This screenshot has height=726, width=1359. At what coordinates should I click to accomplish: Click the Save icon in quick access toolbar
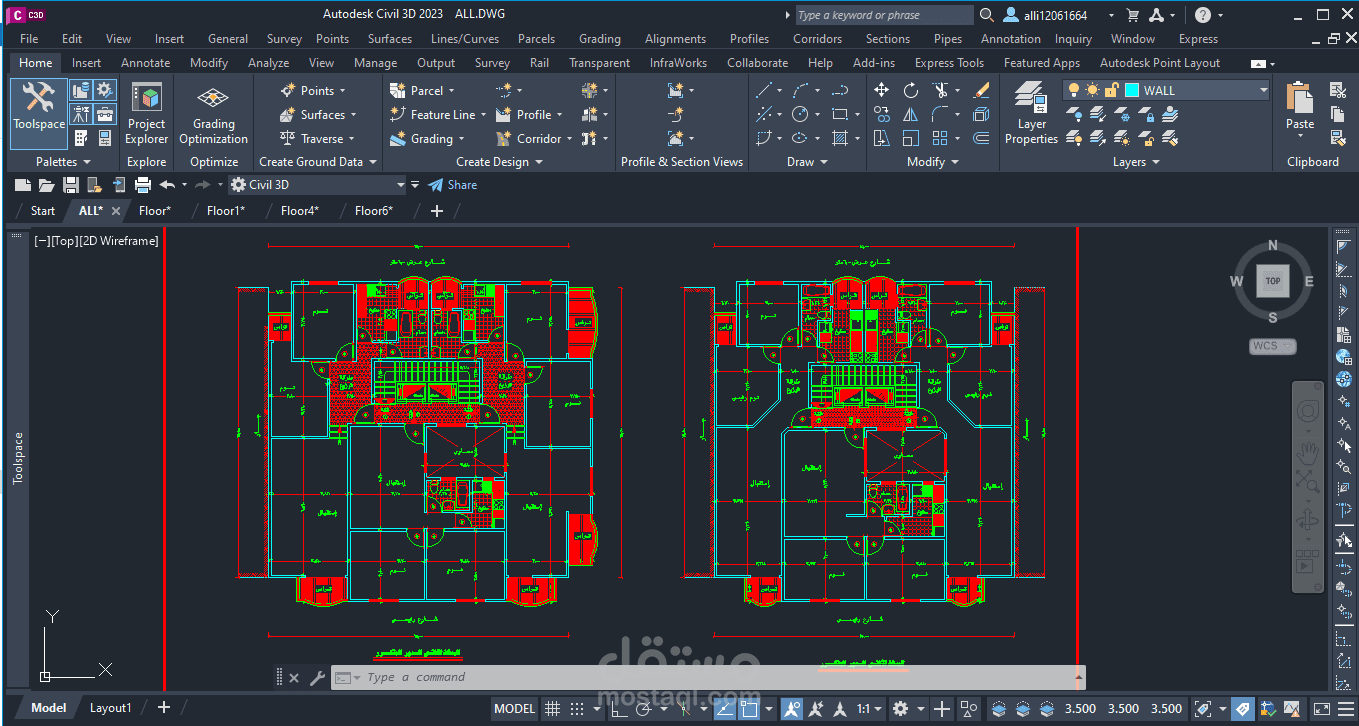71,185
